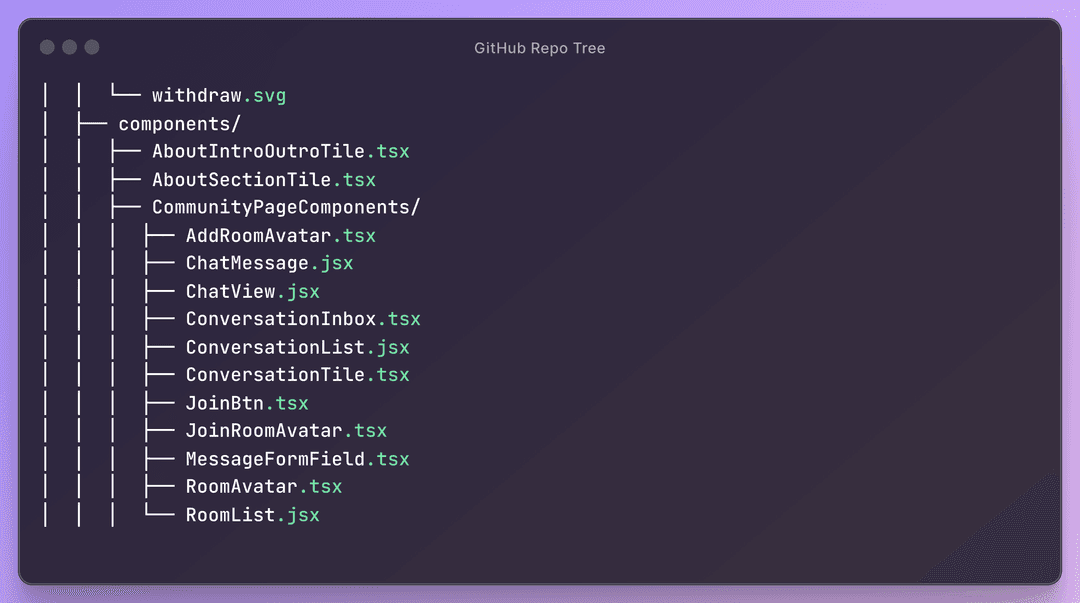Open JoinBtn.tsx file
Image resolution: width=1080 pixels, height=603 pixels.
[247, 403]
